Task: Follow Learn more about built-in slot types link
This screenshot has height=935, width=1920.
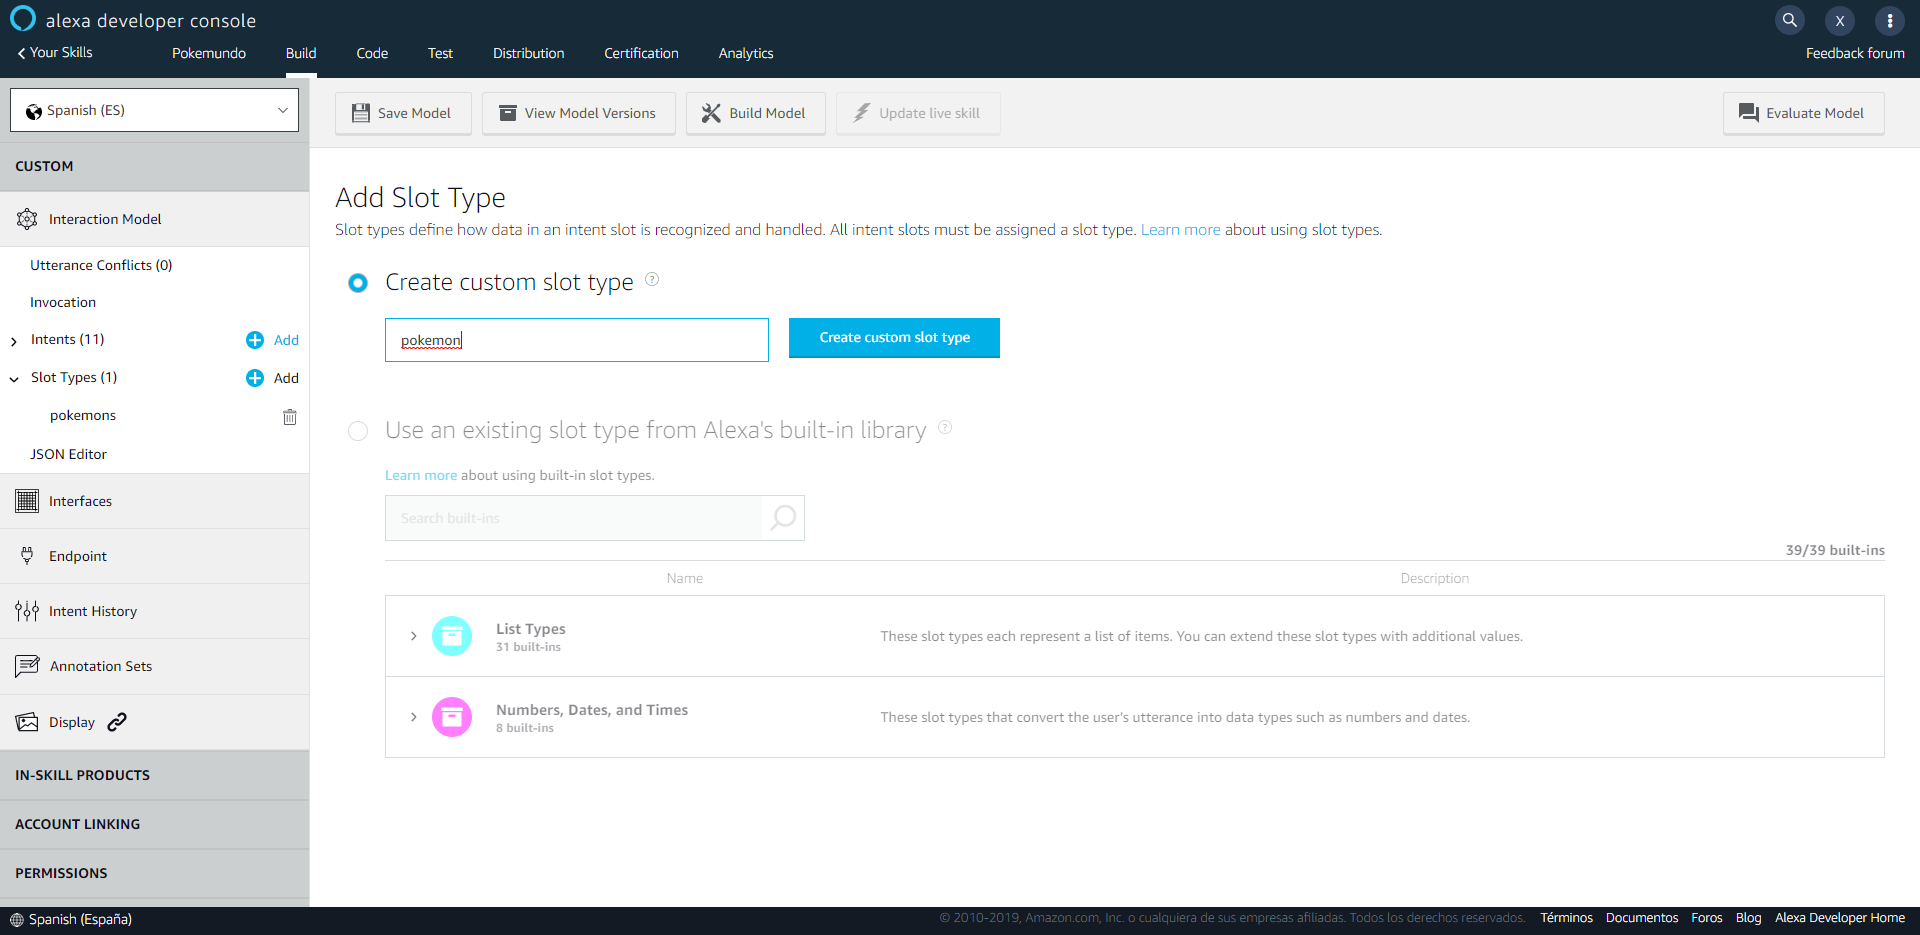Action: tap(421, 475)
